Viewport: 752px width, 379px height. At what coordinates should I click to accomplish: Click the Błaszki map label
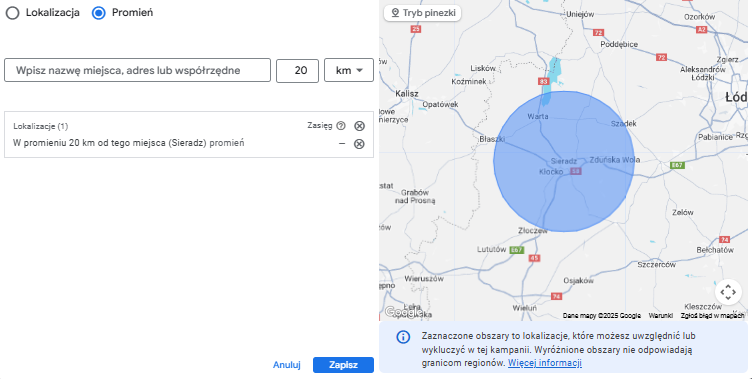coord(492,139)
